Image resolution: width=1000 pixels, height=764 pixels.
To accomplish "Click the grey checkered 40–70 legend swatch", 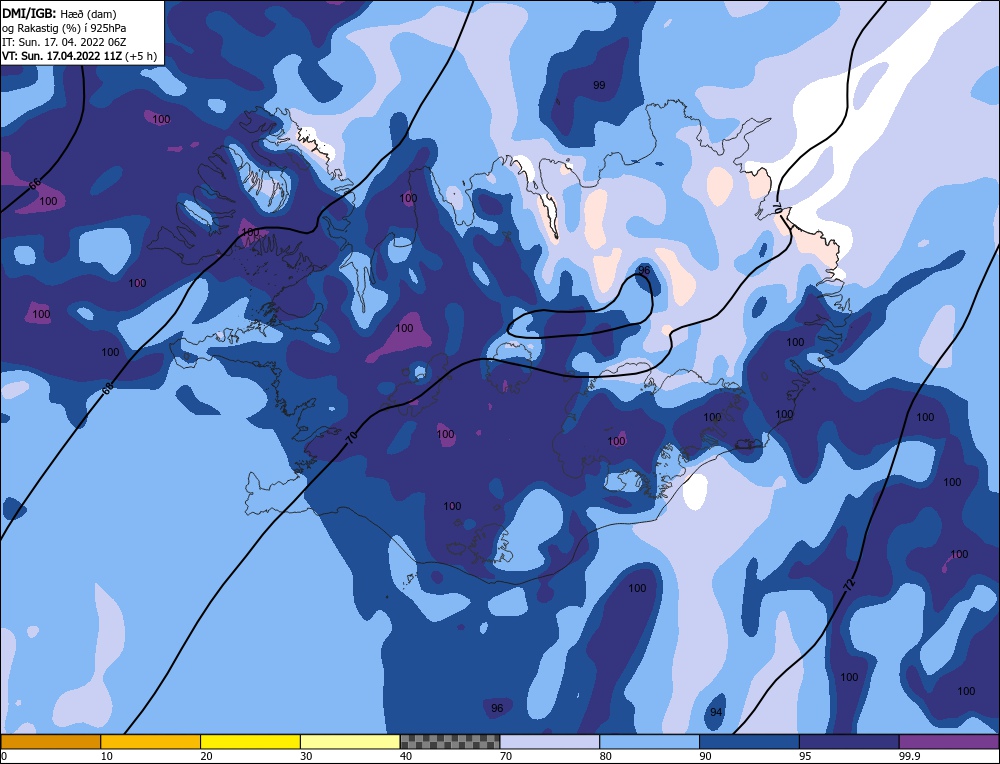I will point(450,741).
